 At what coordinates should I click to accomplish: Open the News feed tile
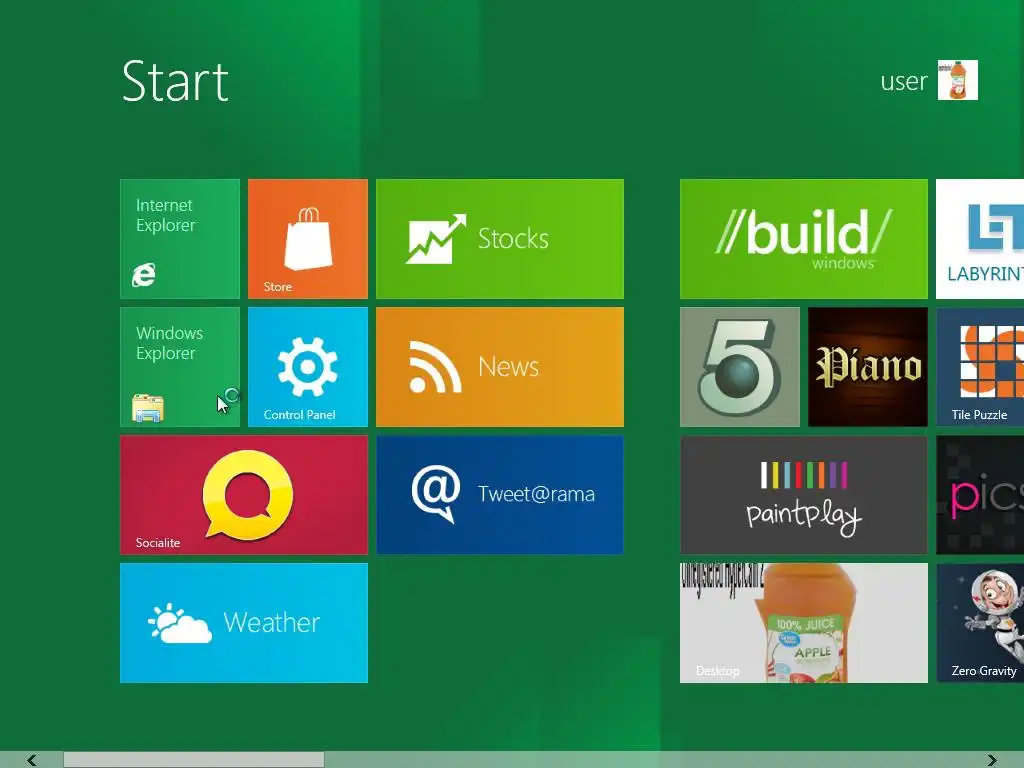(500, 367)
